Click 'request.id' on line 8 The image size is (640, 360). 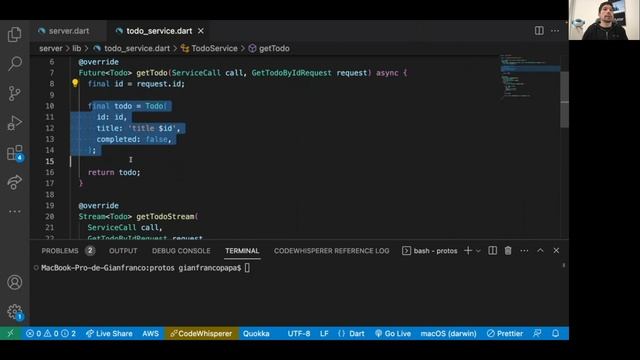coord(159,84)
